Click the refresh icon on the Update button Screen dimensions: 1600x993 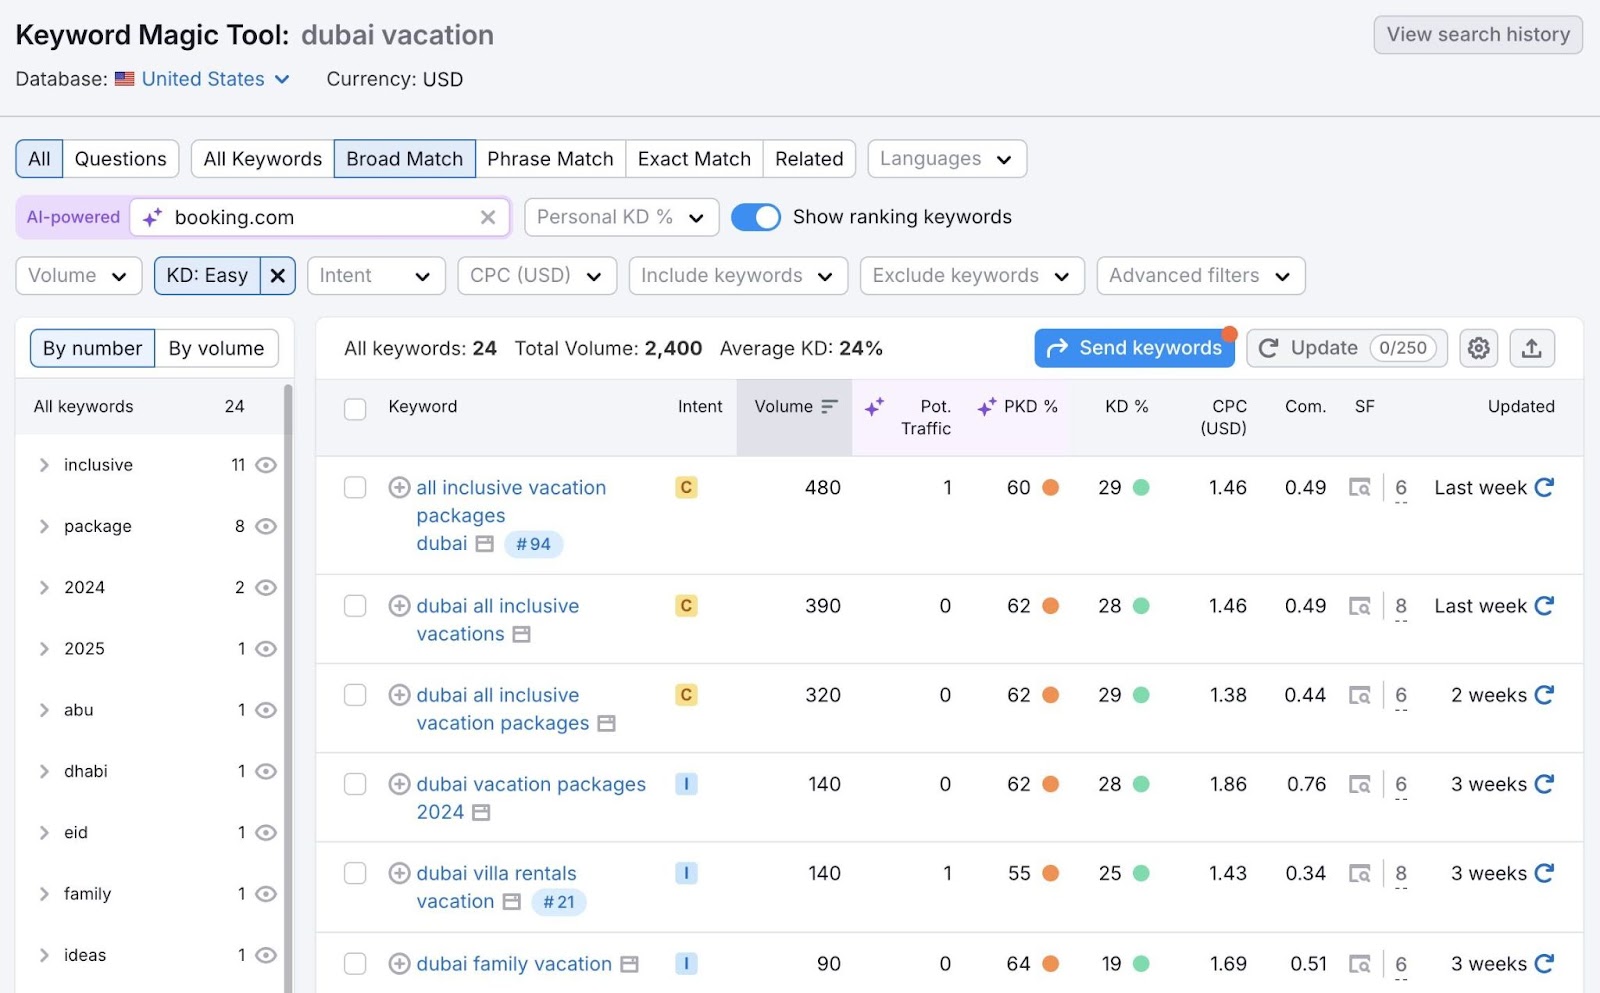tap(1269, 348)
